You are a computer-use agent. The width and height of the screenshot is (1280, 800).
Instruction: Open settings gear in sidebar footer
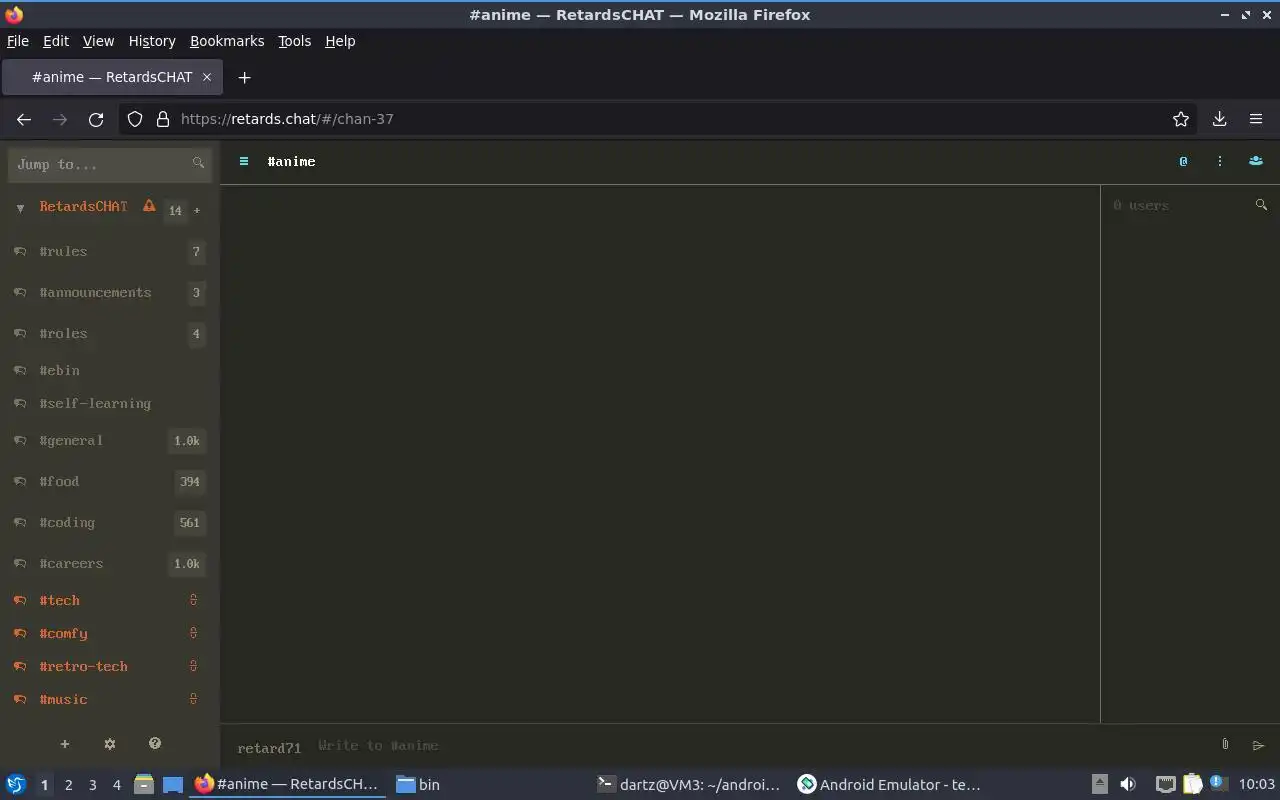click(x=110, y=744)
